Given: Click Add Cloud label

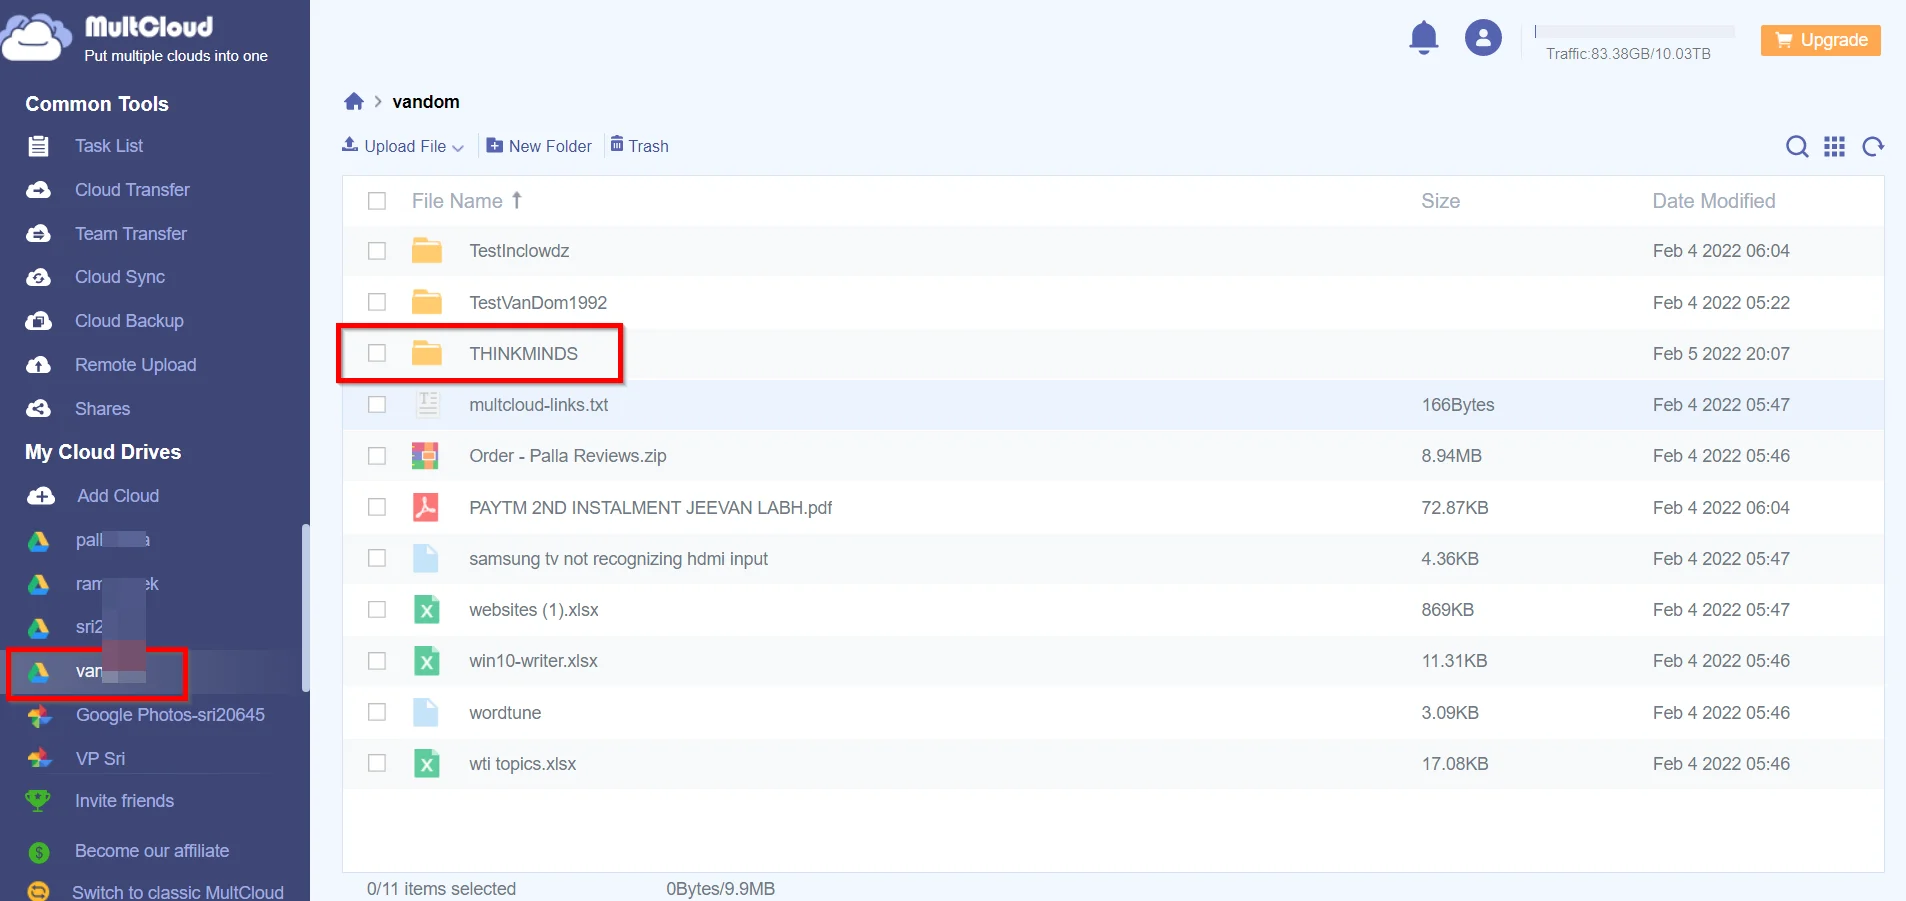Looking at the screenshot, I should [x=118, y=496].
